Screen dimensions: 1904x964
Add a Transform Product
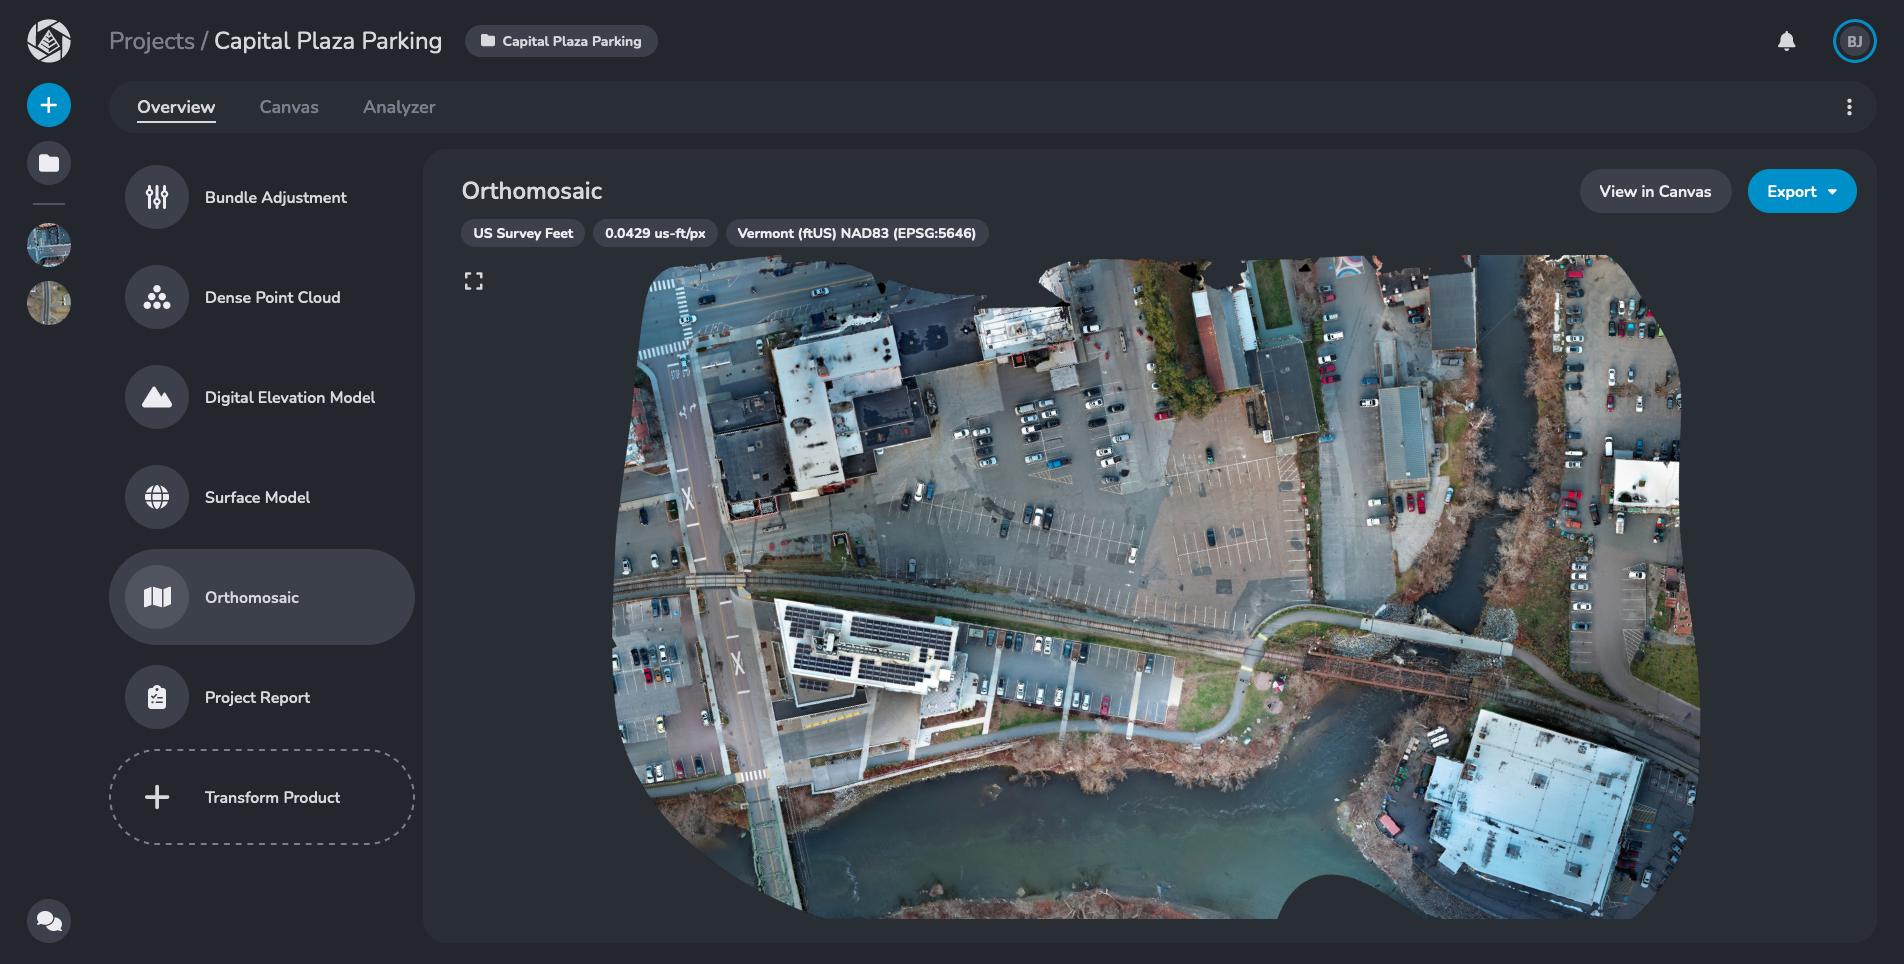coord(261,797)
